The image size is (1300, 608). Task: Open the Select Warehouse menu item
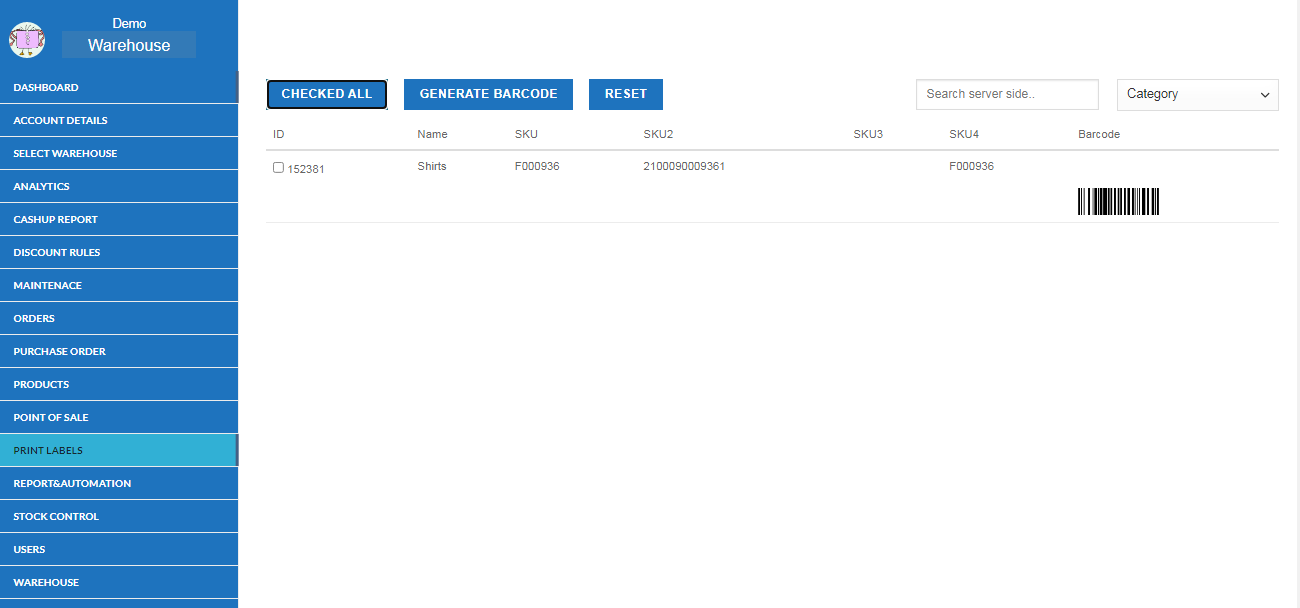pos(65,153)
